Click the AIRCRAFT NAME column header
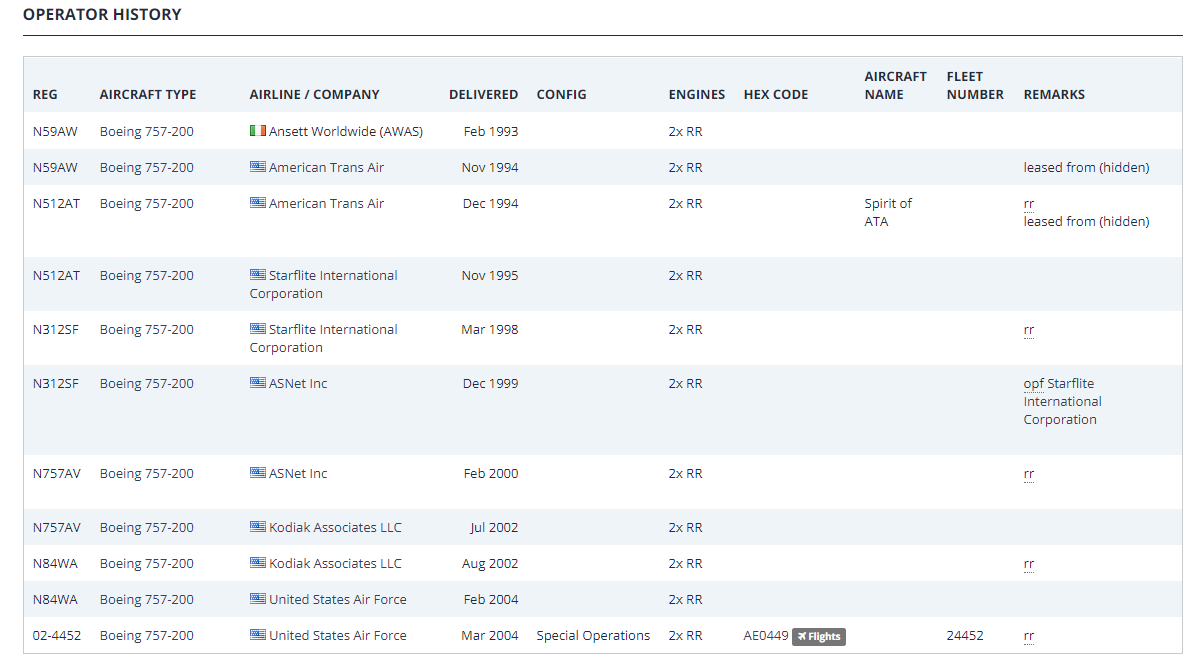 pos(895,86)
